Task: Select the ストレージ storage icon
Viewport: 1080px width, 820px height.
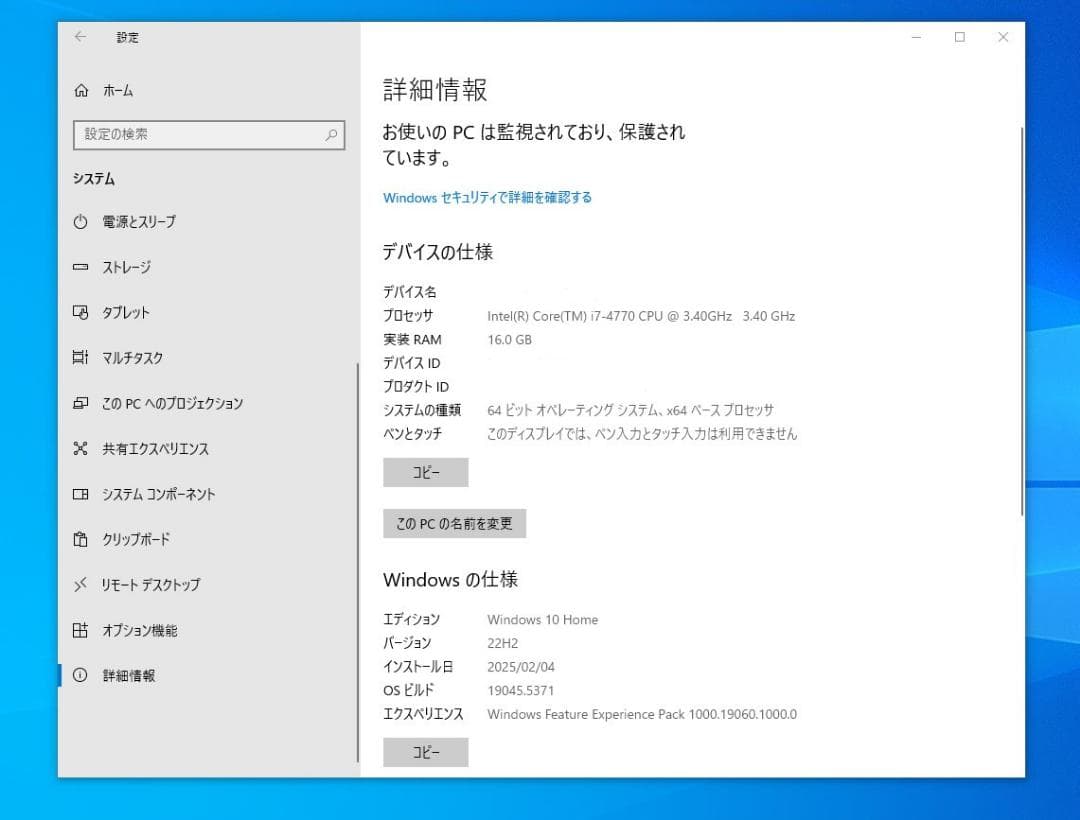Action: click(x=81, y=267)
